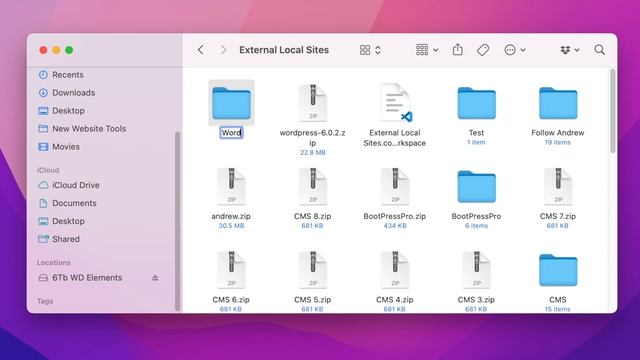The width and height of the screenshot is (640, 360).
Task: Select External Local Sites workspace file
Action: (395, 103)
